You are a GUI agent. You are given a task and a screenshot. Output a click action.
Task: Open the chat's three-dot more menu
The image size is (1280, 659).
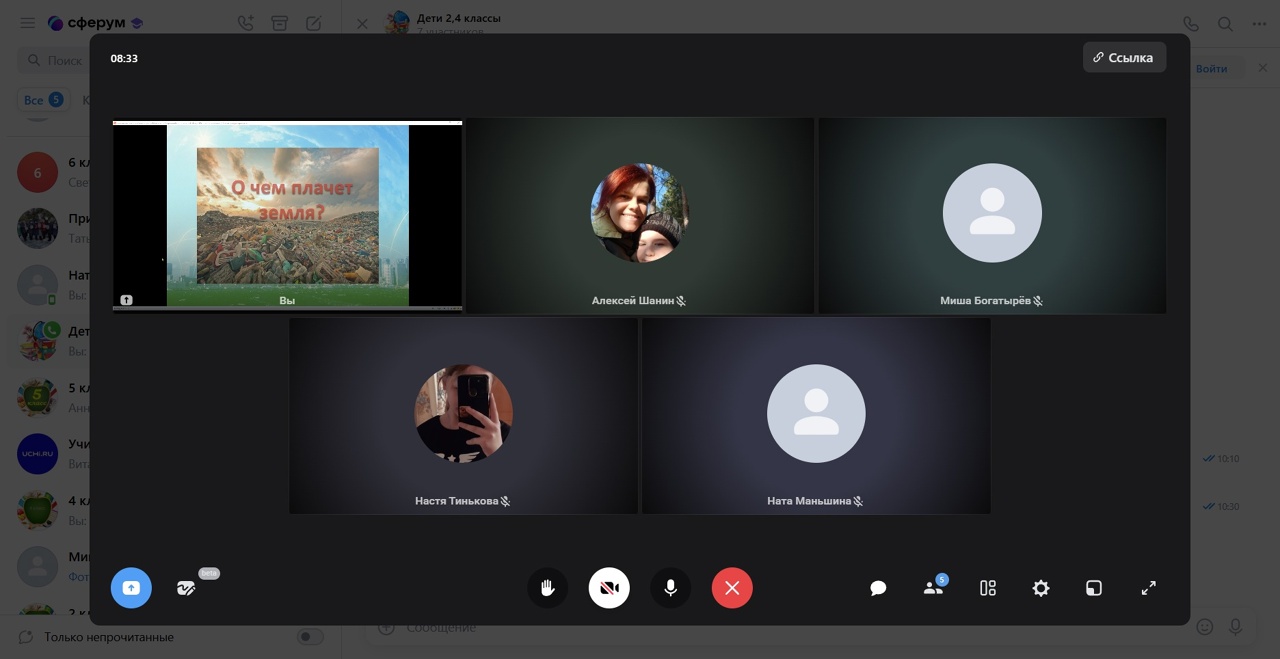click(1259, 23)
